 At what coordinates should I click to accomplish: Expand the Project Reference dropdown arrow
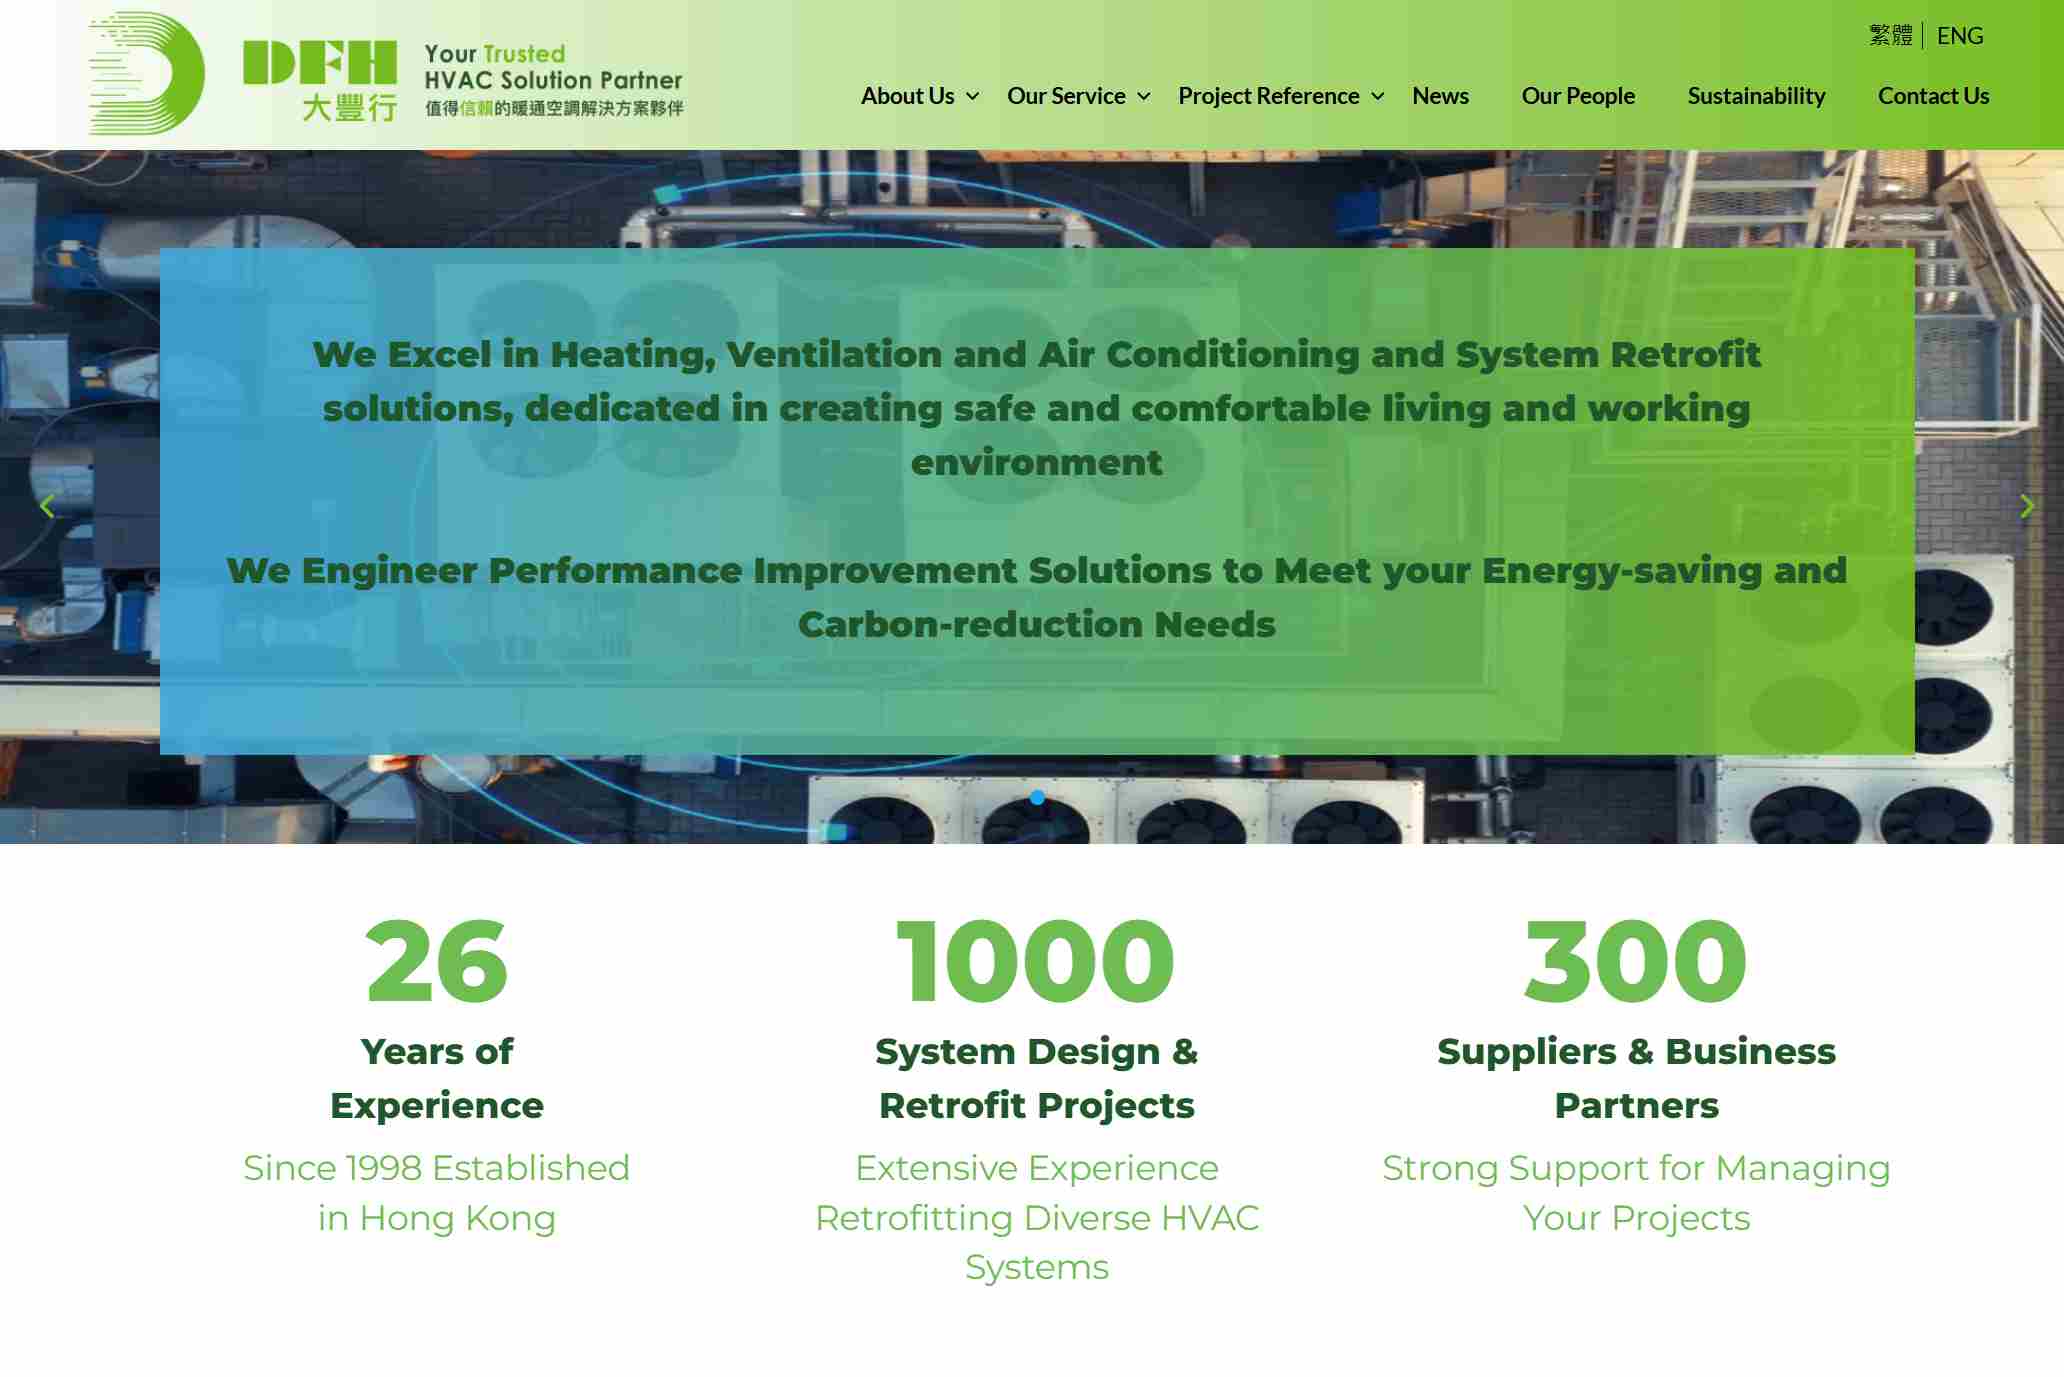[1378, 97]
